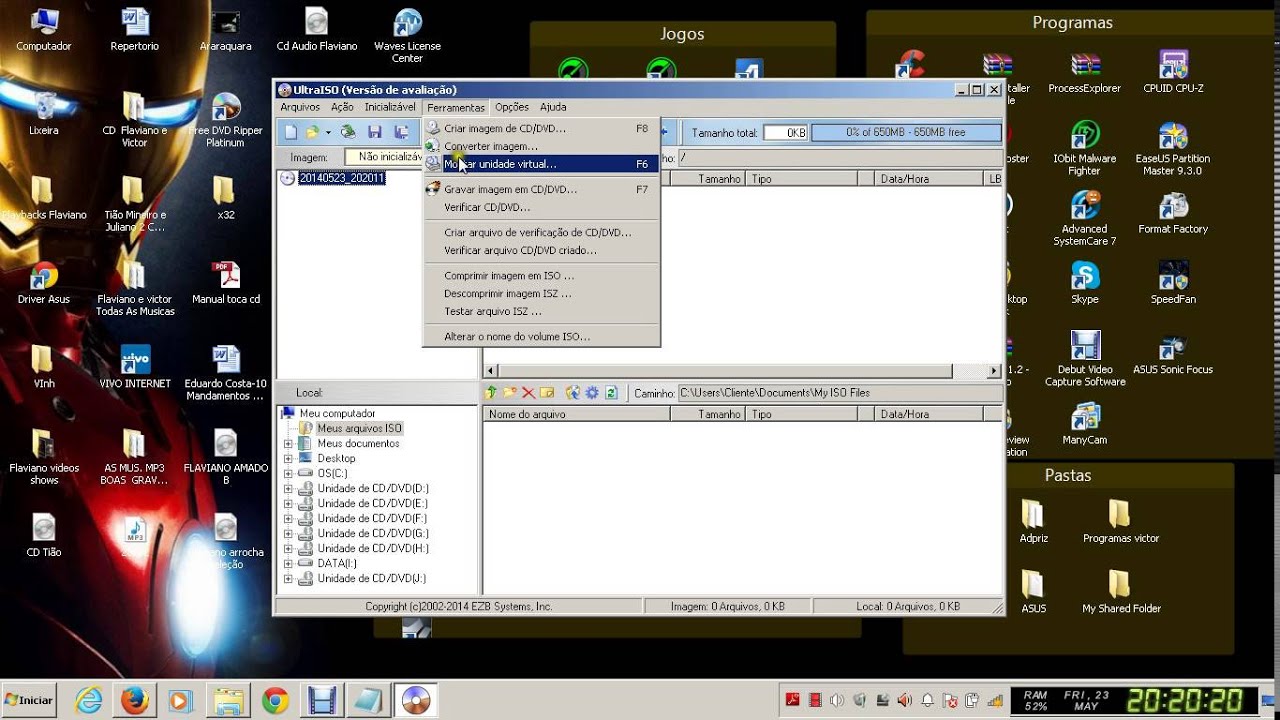1280x720 pixels.
Task: Select Gravar imagem em CD/DVD entry
Action: (x=541, y=189)
